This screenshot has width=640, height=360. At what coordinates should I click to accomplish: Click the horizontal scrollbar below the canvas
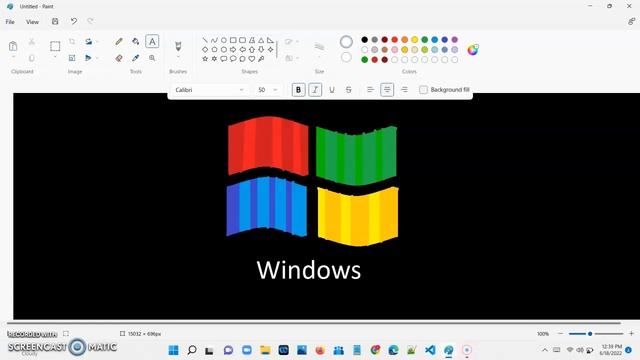click(x=313, y=323)
